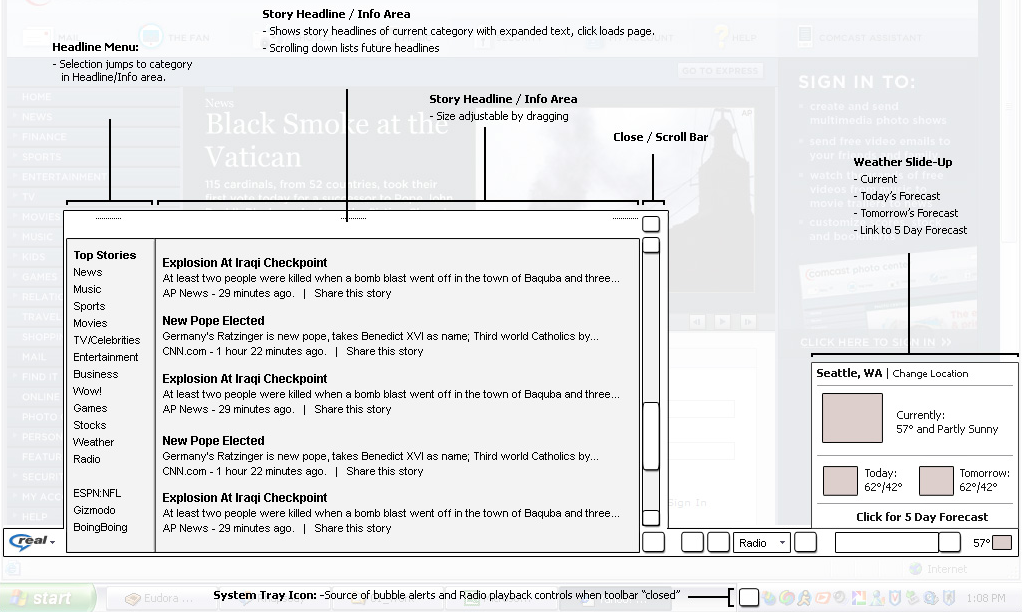Click for 5 Day Forecast link
The width and height of the screenshot is (1022, 612).
click(922, 517)
